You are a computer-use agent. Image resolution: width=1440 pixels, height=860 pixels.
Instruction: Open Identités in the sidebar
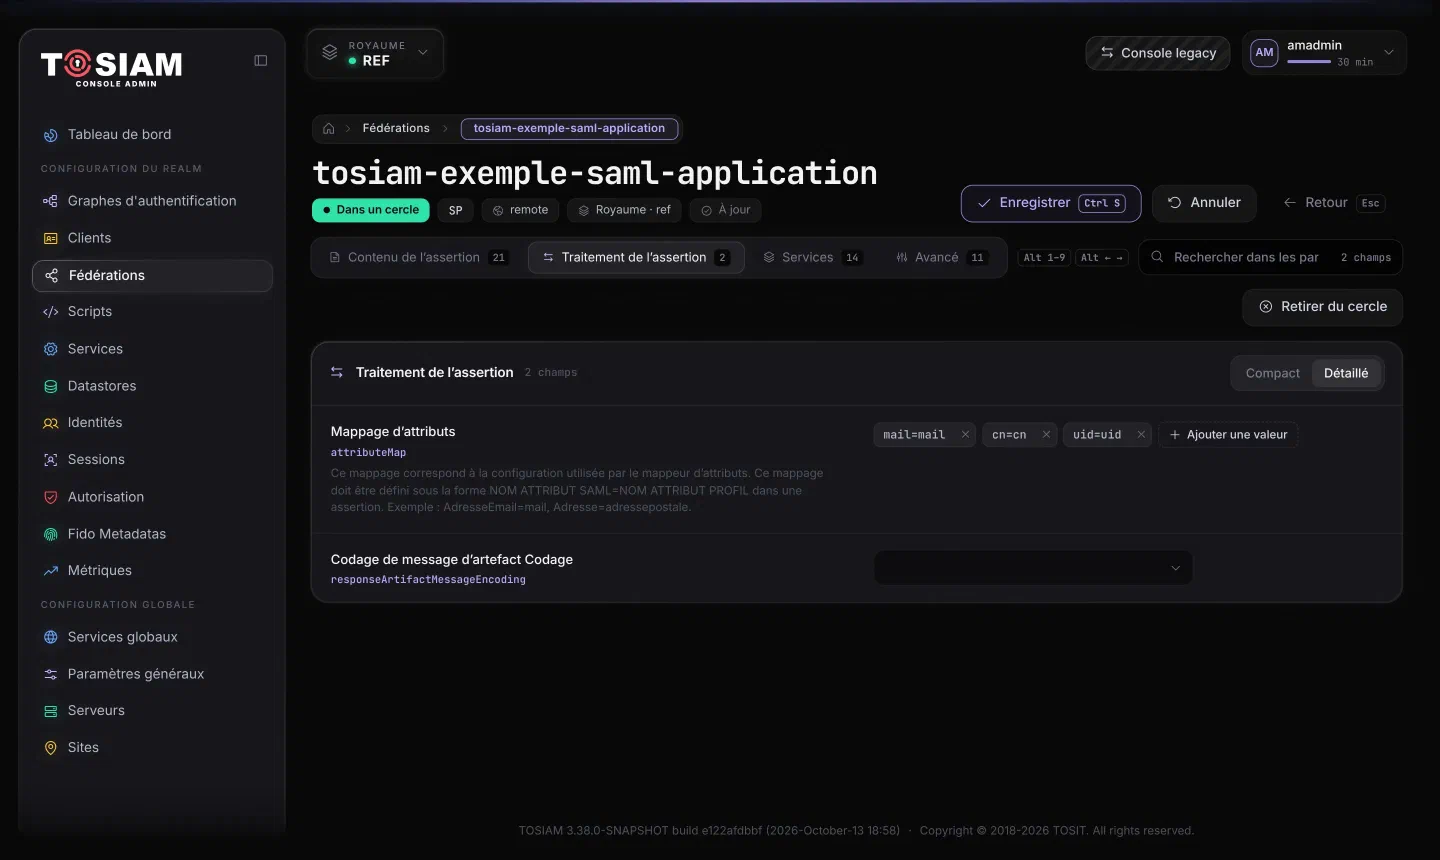pyautogui.click(x=152, y=423)
